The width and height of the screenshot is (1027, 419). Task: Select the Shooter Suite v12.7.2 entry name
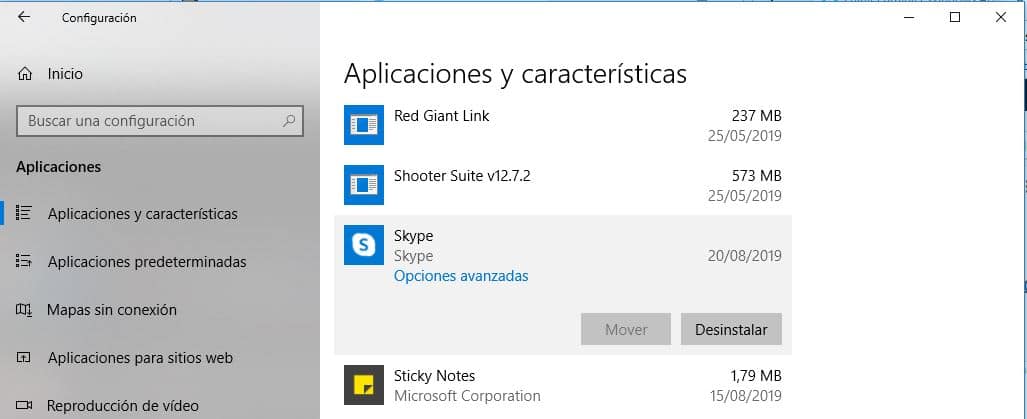462,175
